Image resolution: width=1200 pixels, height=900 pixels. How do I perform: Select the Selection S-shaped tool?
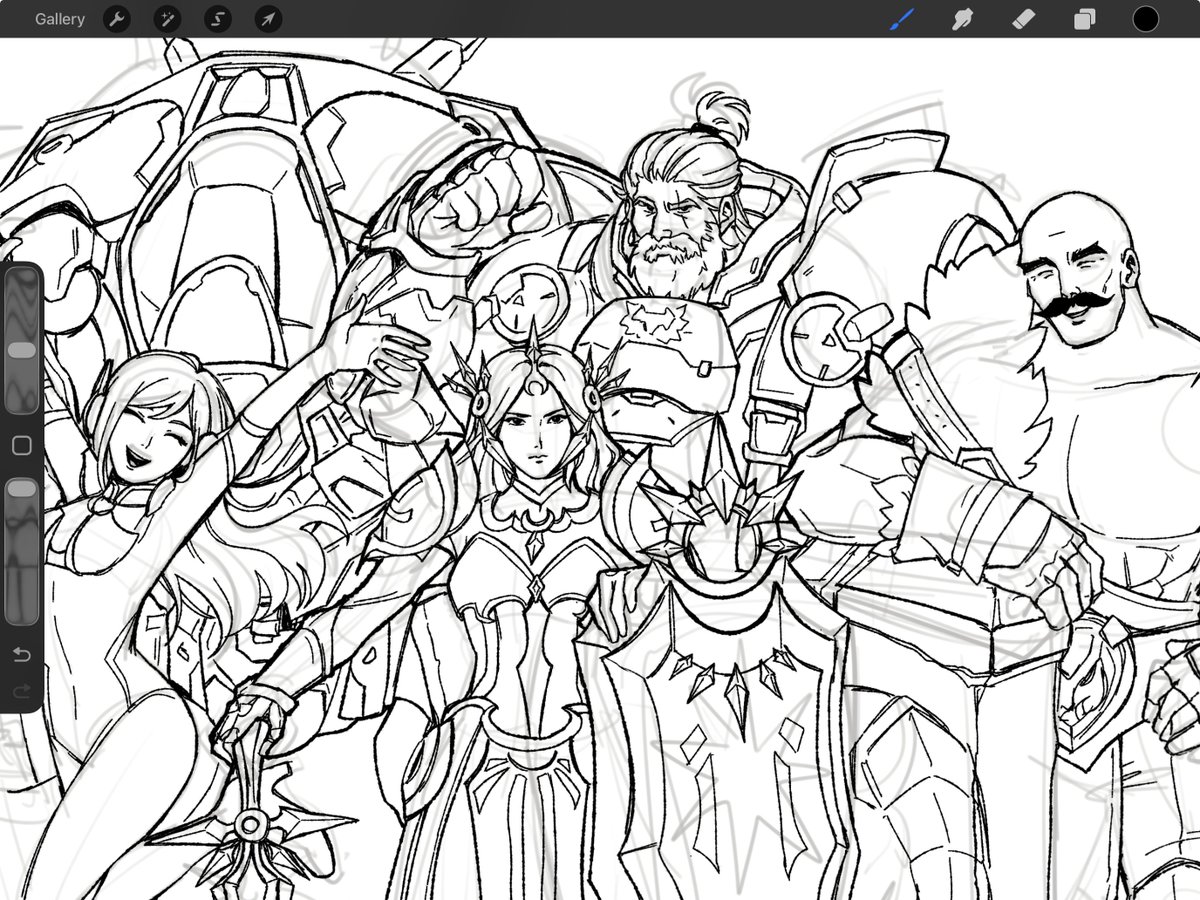tap(217, 19)
